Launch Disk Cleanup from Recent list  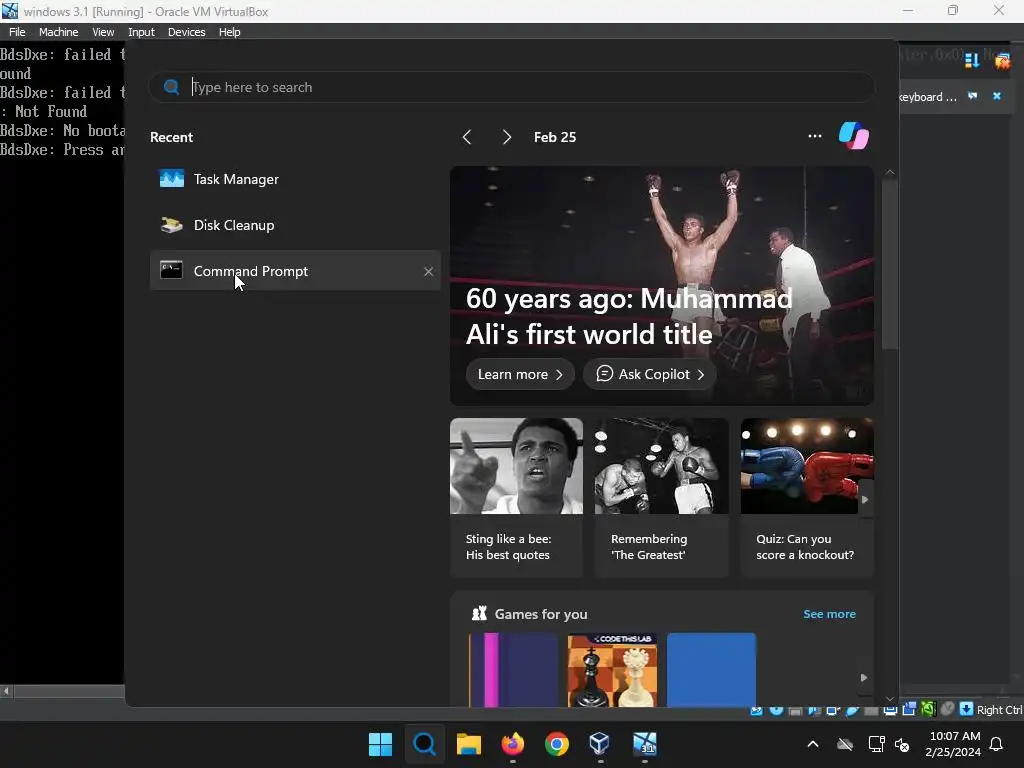click(x=295, y=225)
